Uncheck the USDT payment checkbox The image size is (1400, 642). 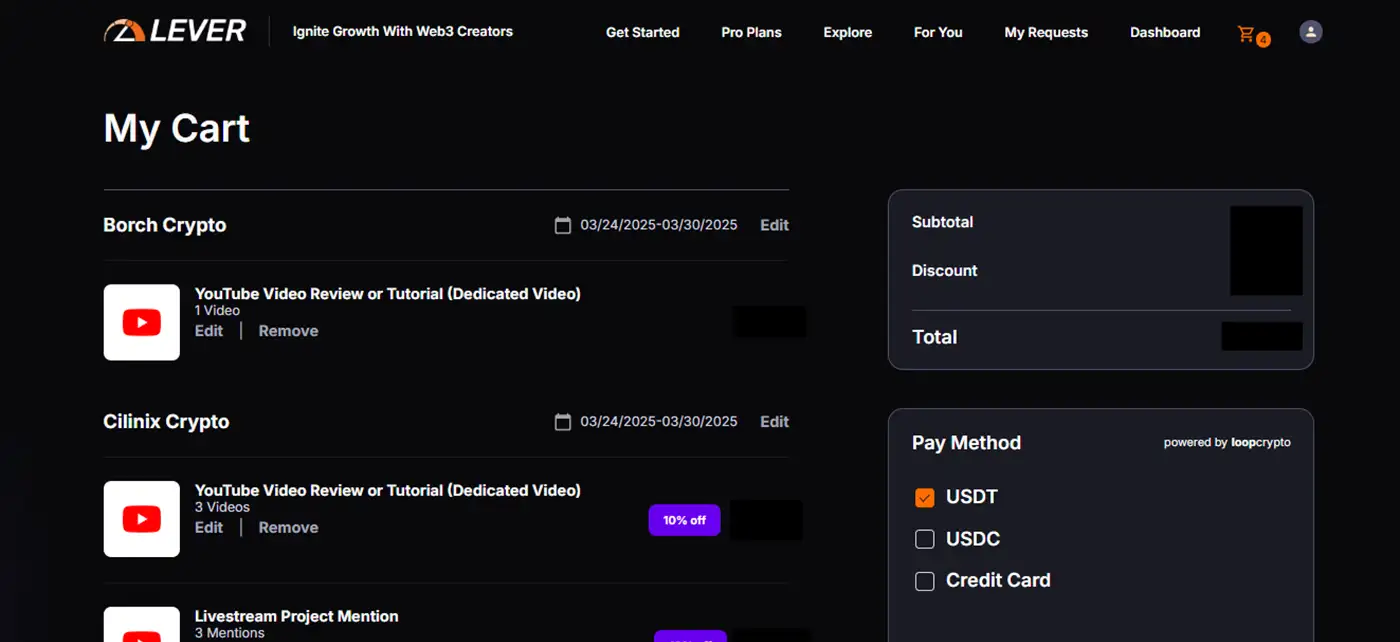925,497
